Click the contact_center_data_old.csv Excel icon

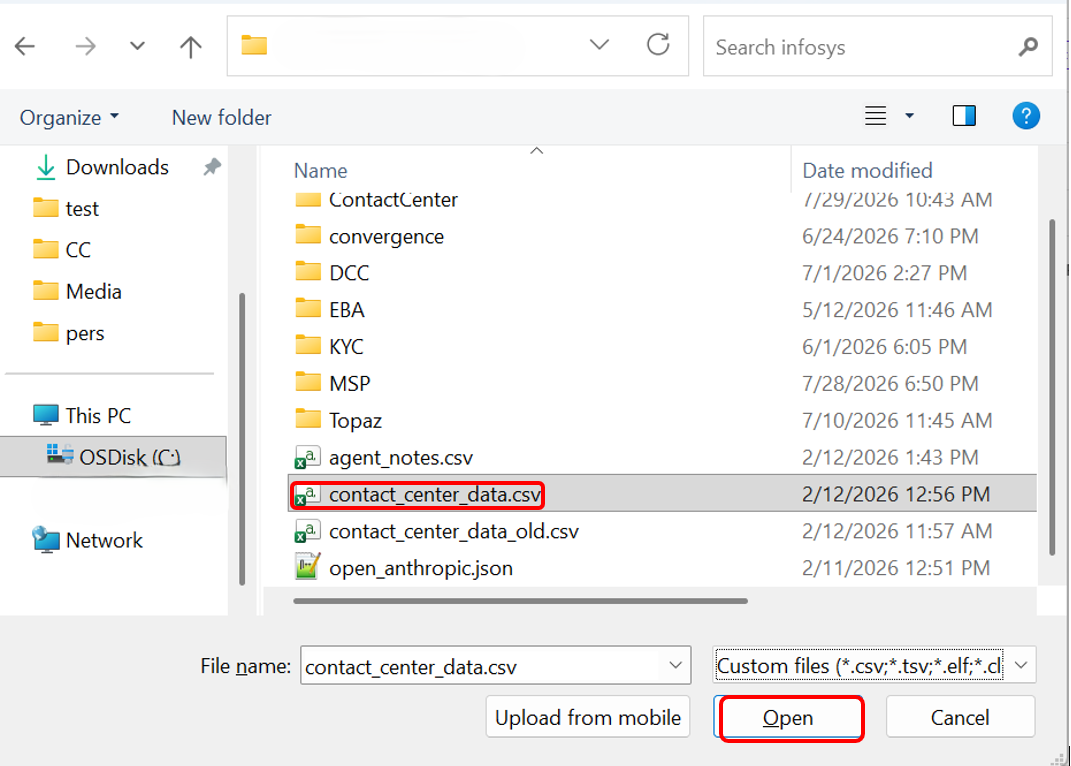tap(307, 530)
